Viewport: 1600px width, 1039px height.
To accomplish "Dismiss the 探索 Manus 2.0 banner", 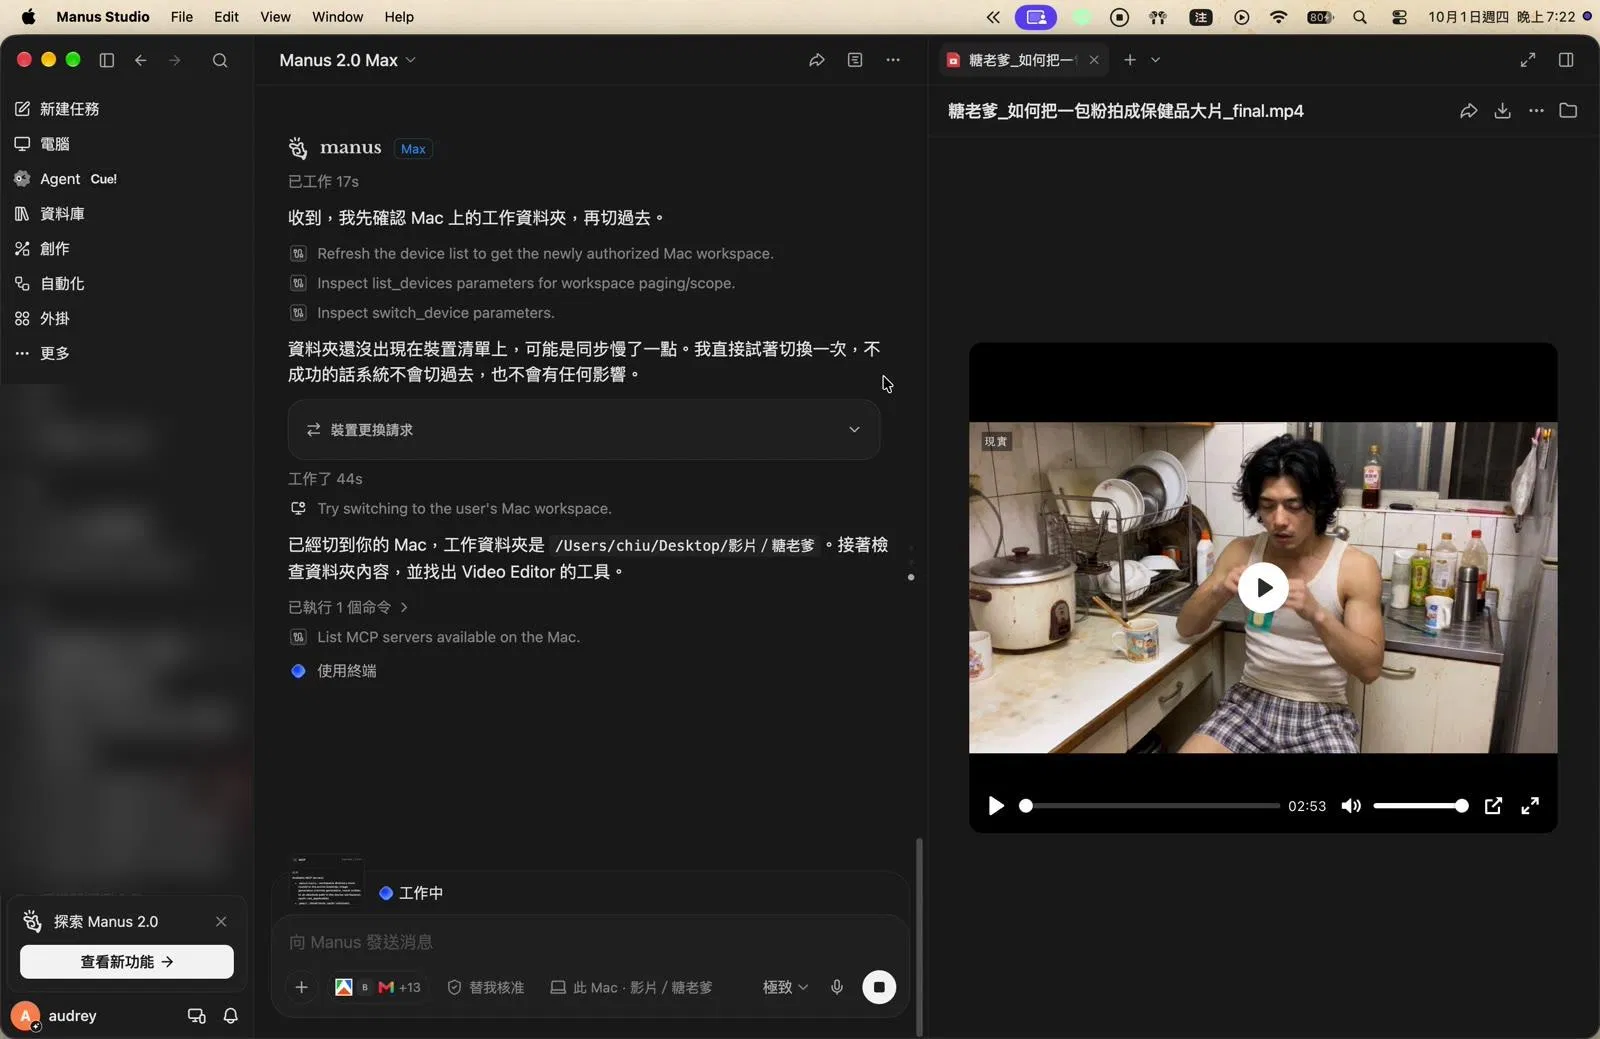I will click(x=221, y=922).
